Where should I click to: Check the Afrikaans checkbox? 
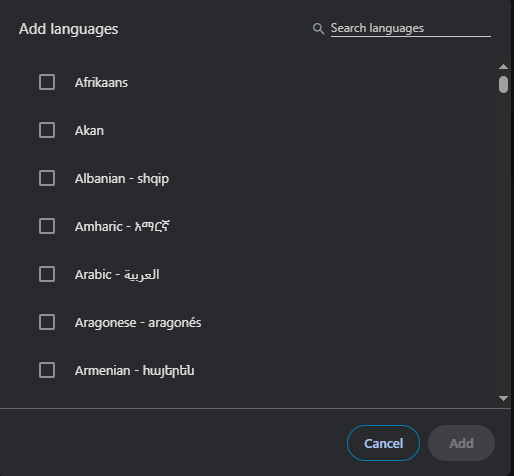click(47, 82)
